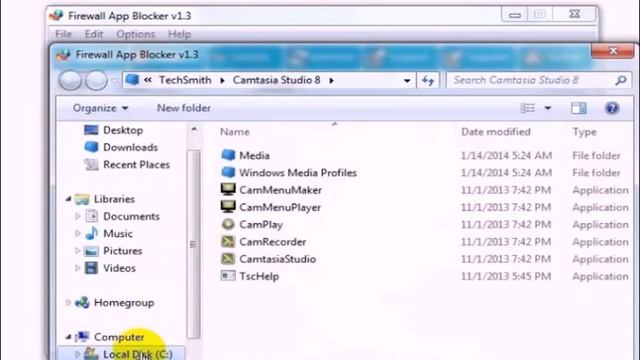The width and height of the screenshot is (640, 360).
Task: Select Local Disk (C:) in the tree
Action: coord(121,354)
